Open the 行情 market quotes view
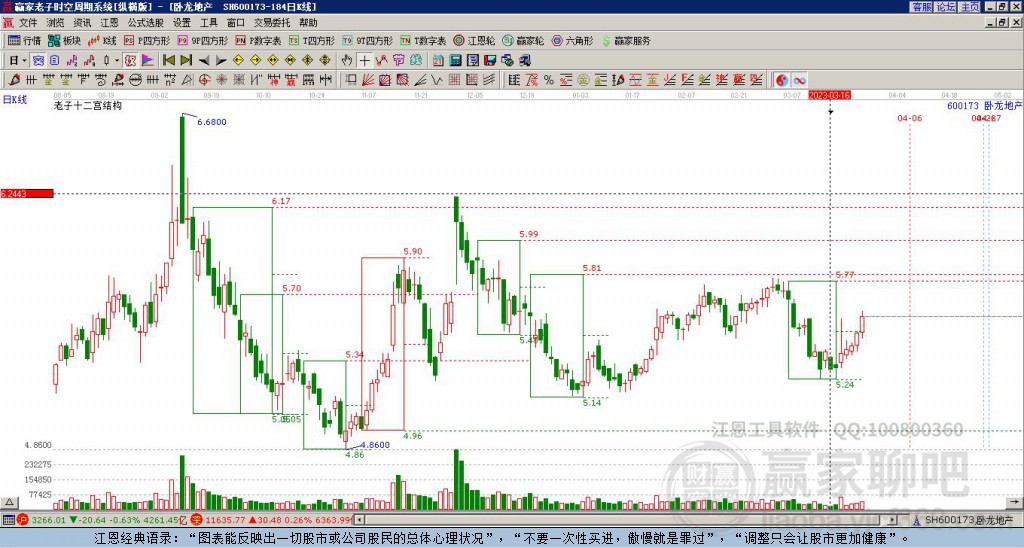This screenshot has height=548, width=1024. coord(24,40)
